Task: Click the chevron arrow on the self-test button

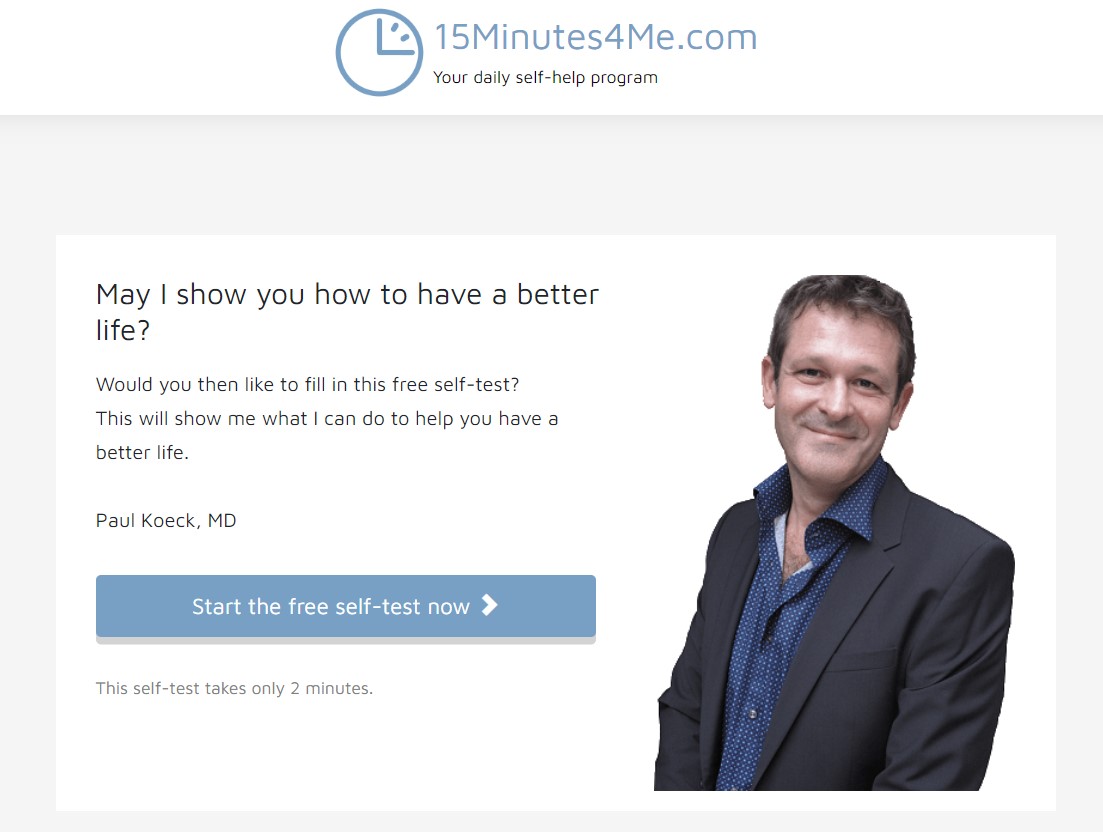Action: 490,605
